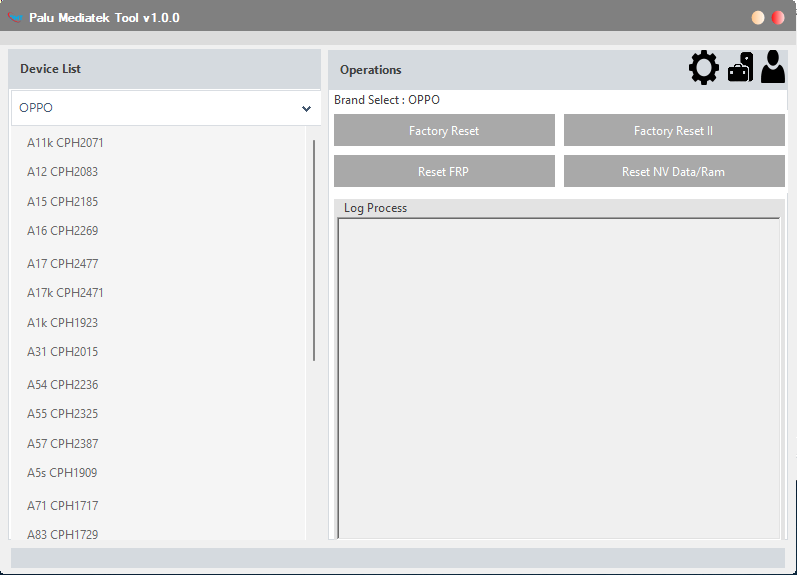Pick A16 CPH2269 in the list
Image resolution: width=797 pixels, height=575 pixels.
click(62, 231)
